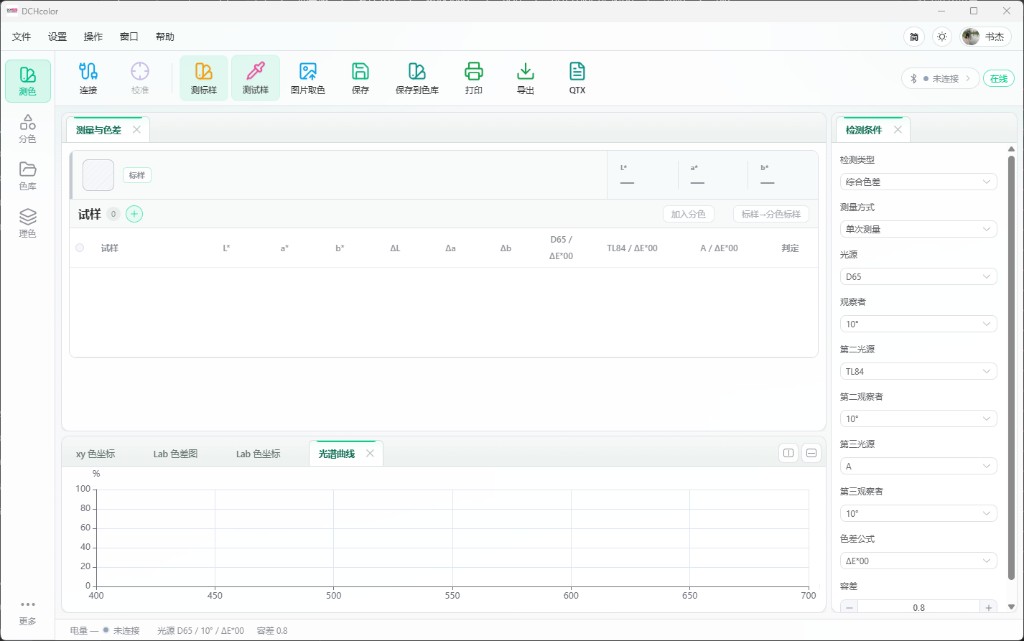Tick the select-all circle beside 试样 header
This screenshot has height=641, width=1024.
click(x=80, y=248)
